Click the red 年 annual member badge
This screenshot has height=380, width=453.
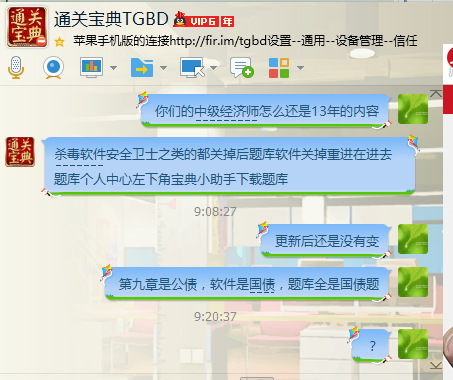(x=228, y=22)
